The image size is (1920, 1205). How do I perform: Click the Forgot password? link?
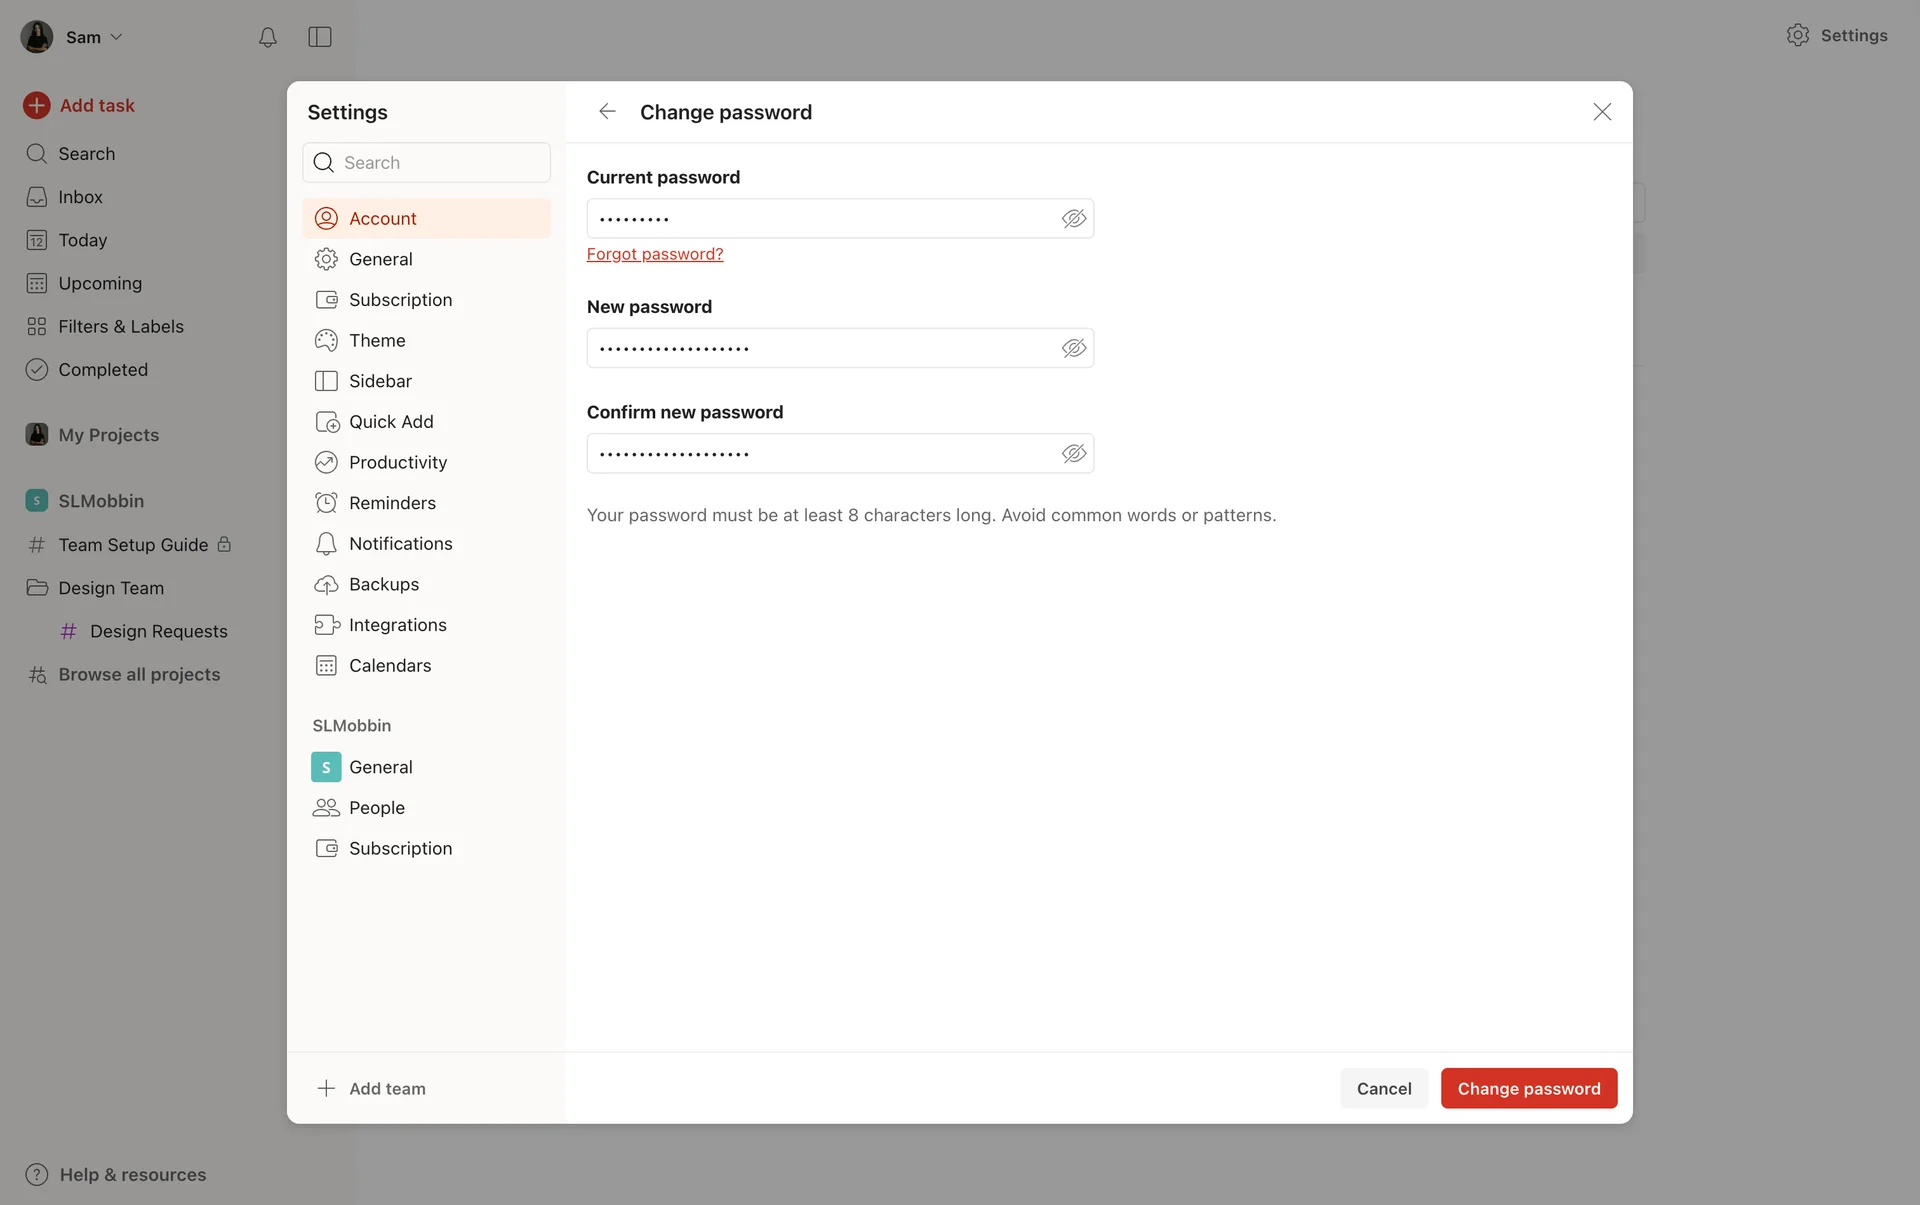coord(654,254)
